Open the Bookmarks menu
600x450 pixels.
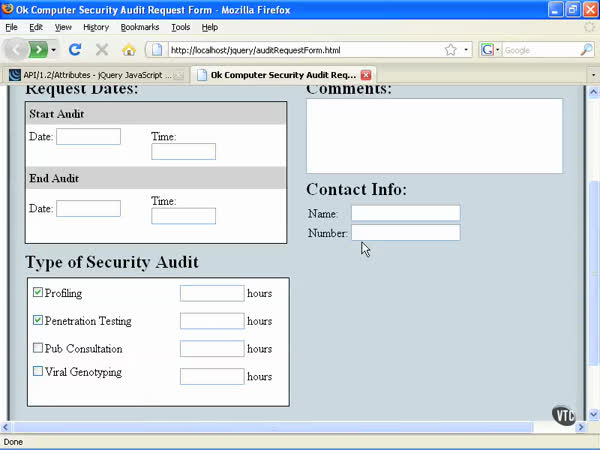tap(139, 27)
